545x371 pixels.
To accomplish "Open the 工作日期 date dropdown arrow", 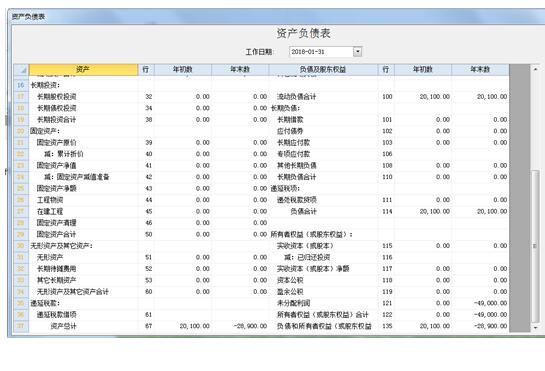I will [x=357, y=52].
